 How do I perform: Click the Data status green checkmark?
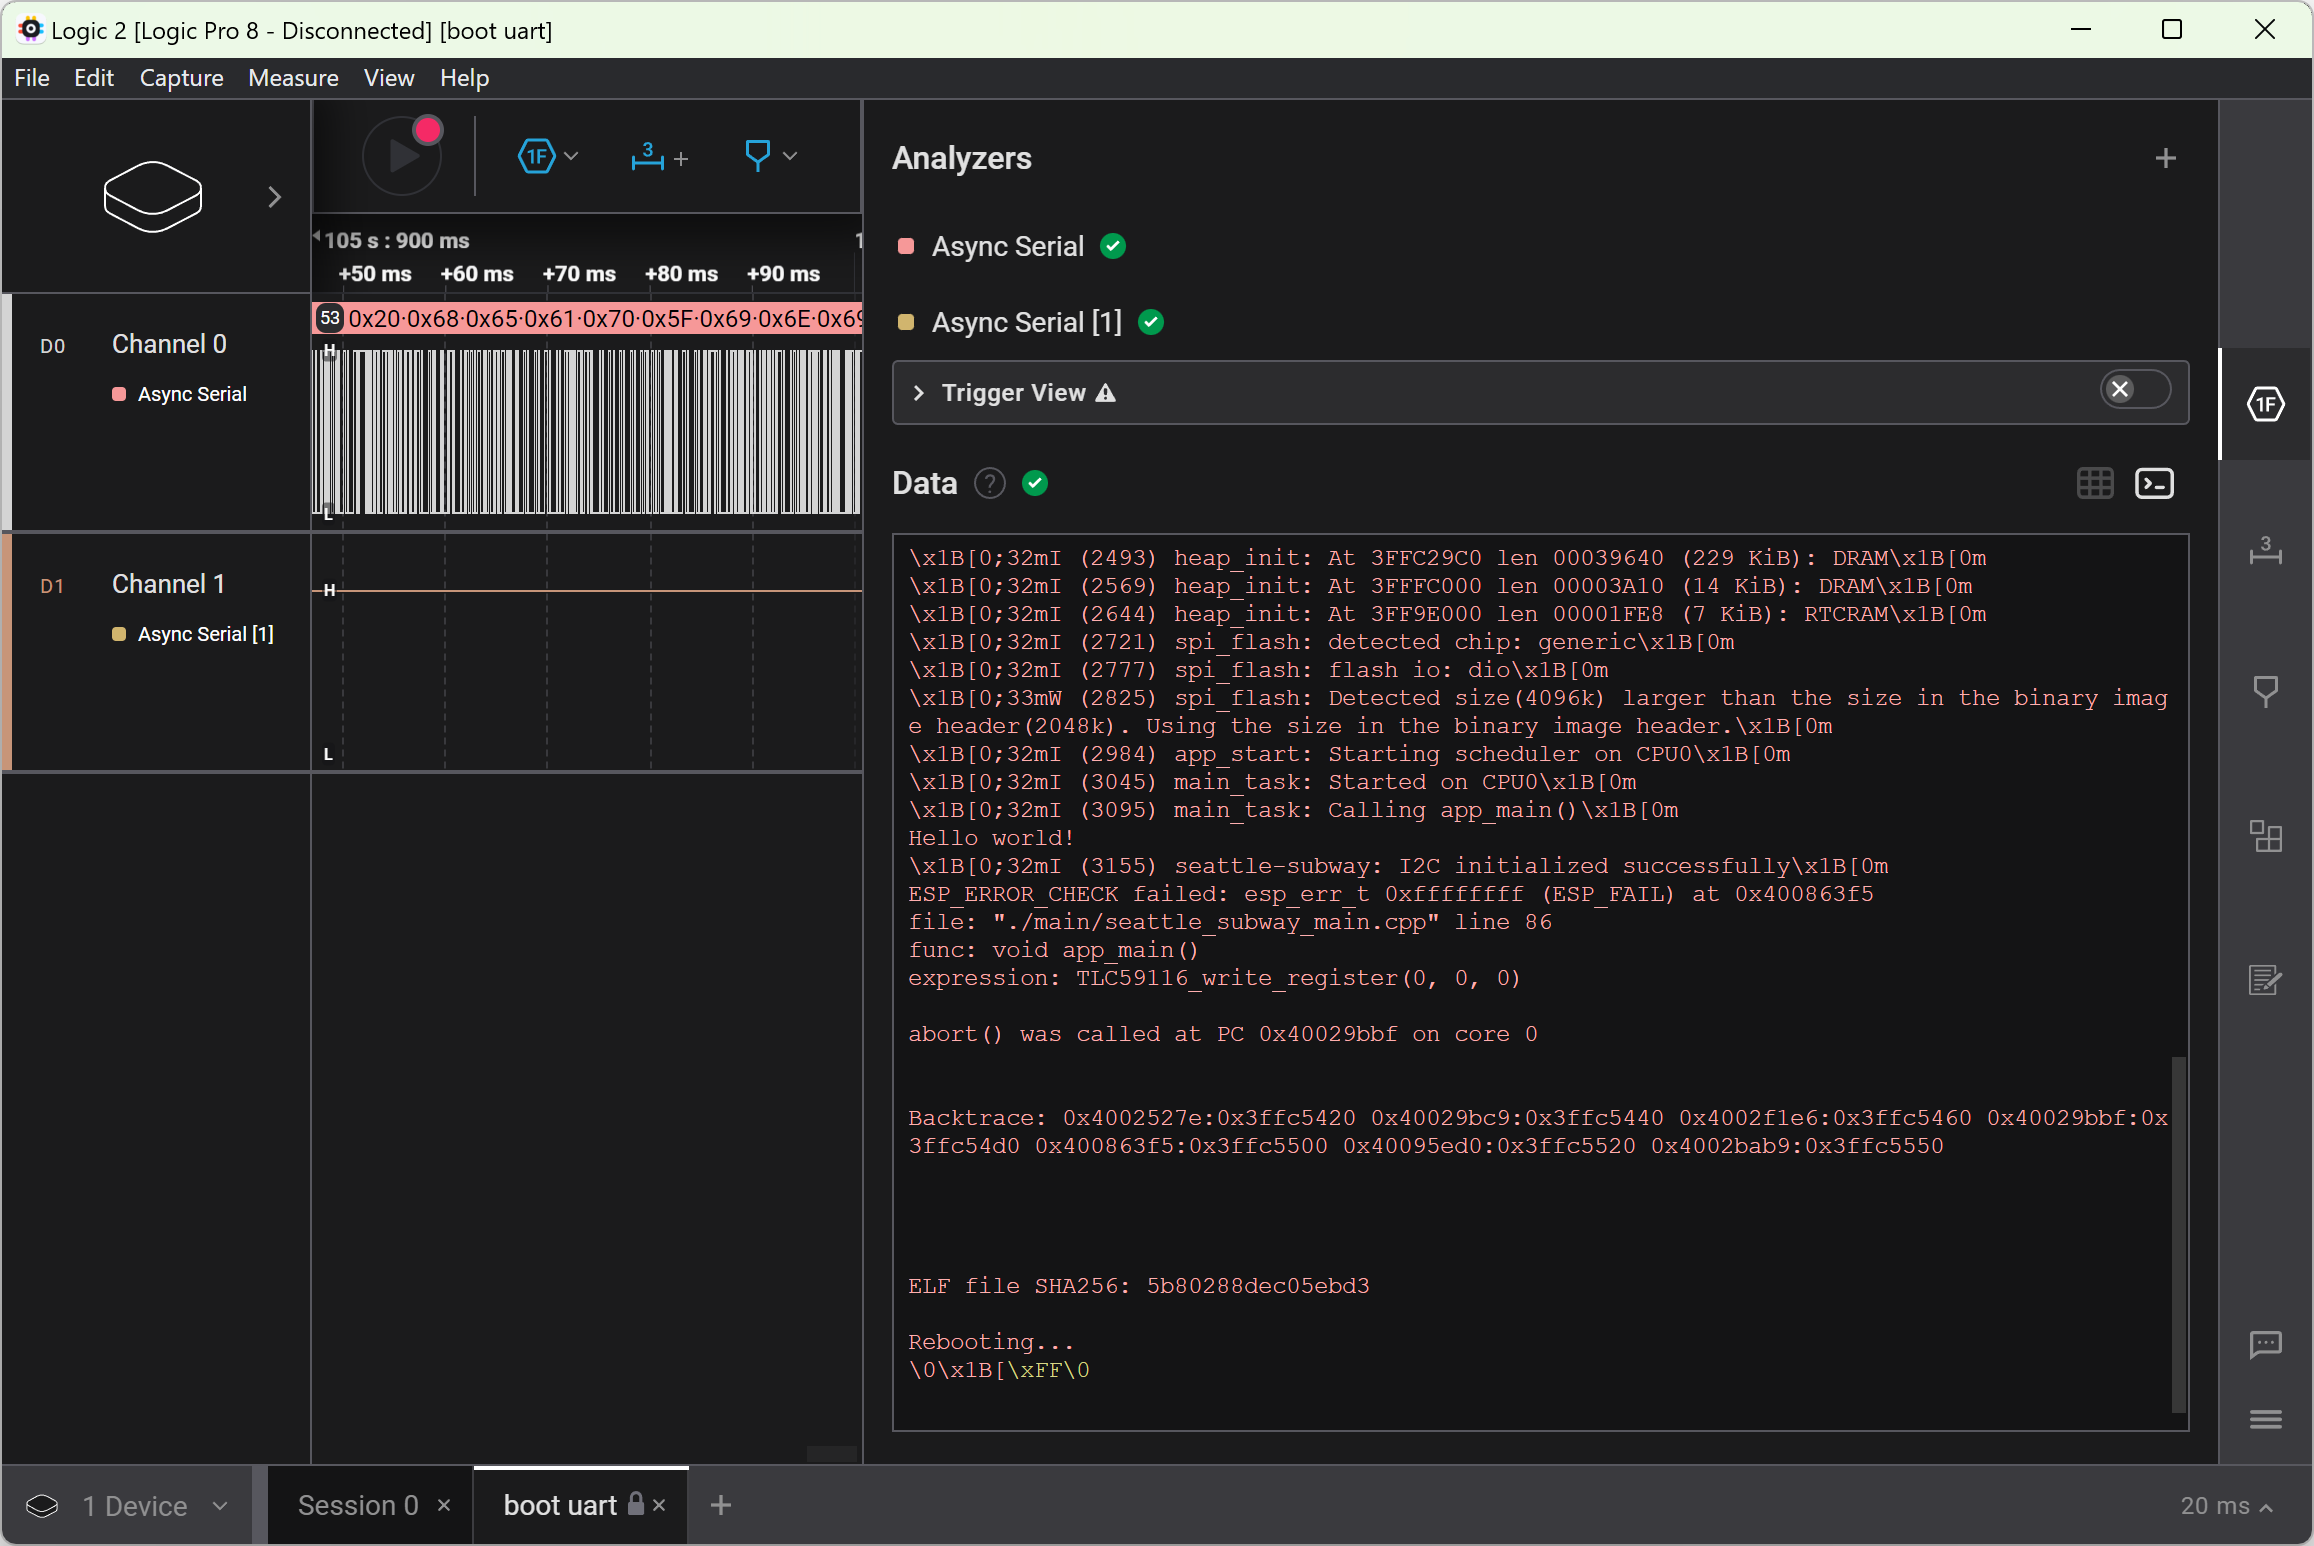pos(1035,483)
